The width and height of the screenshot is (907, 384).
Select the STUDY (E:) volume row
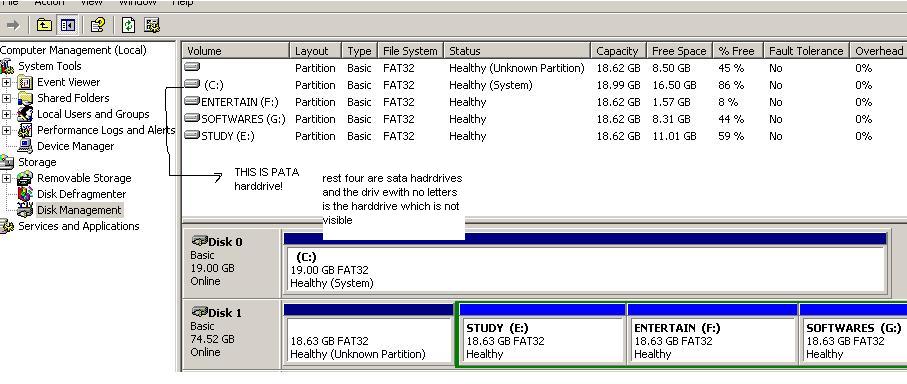point(544,136)
